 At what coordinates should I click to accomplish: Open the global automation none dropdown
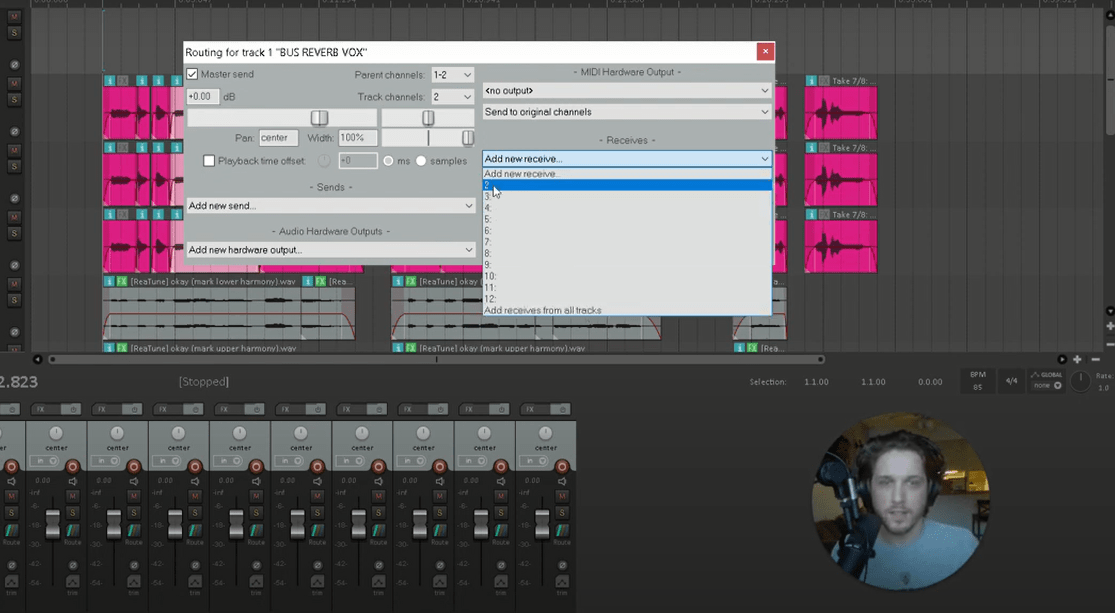pos(1047,385)
